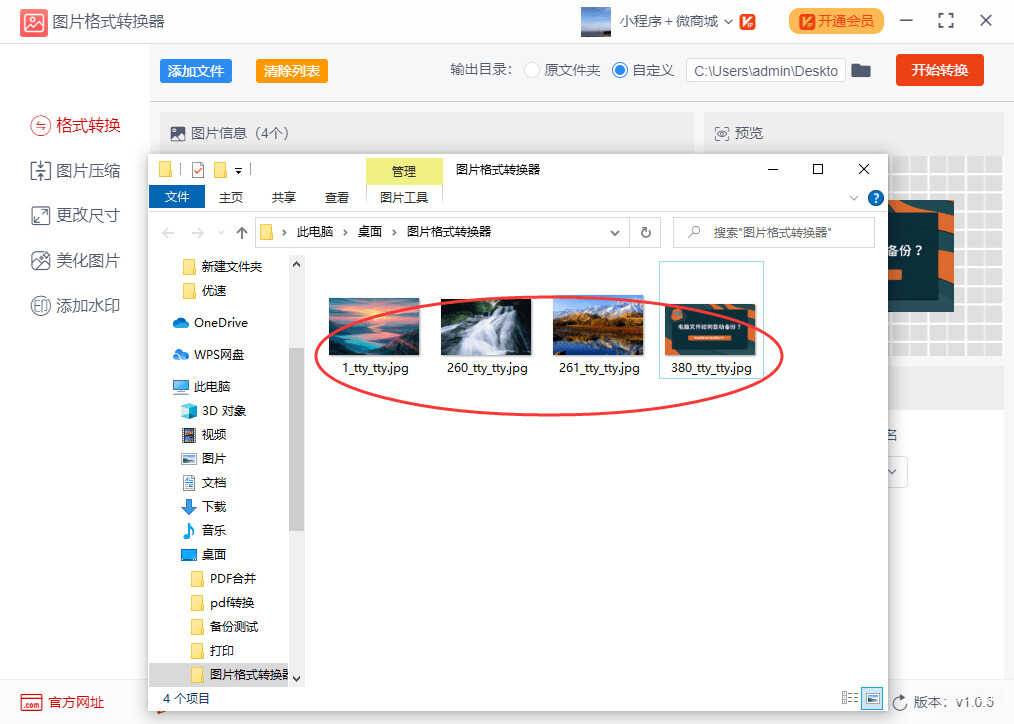This screenshot has height=724, width=1014.
Task: Select the 美化图片 sidebar tool
Action: [76, 261]
